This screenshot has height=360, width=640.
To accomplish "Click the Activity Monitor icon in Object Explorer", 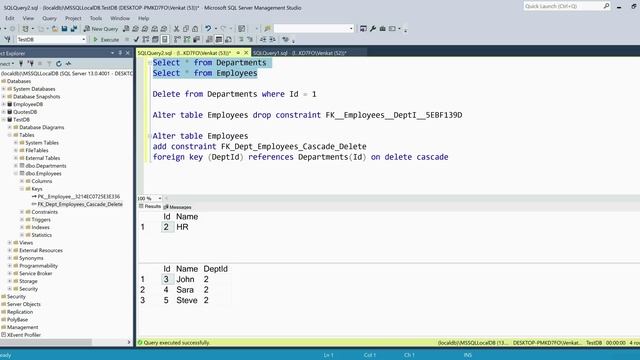I will tap(68, 64).
